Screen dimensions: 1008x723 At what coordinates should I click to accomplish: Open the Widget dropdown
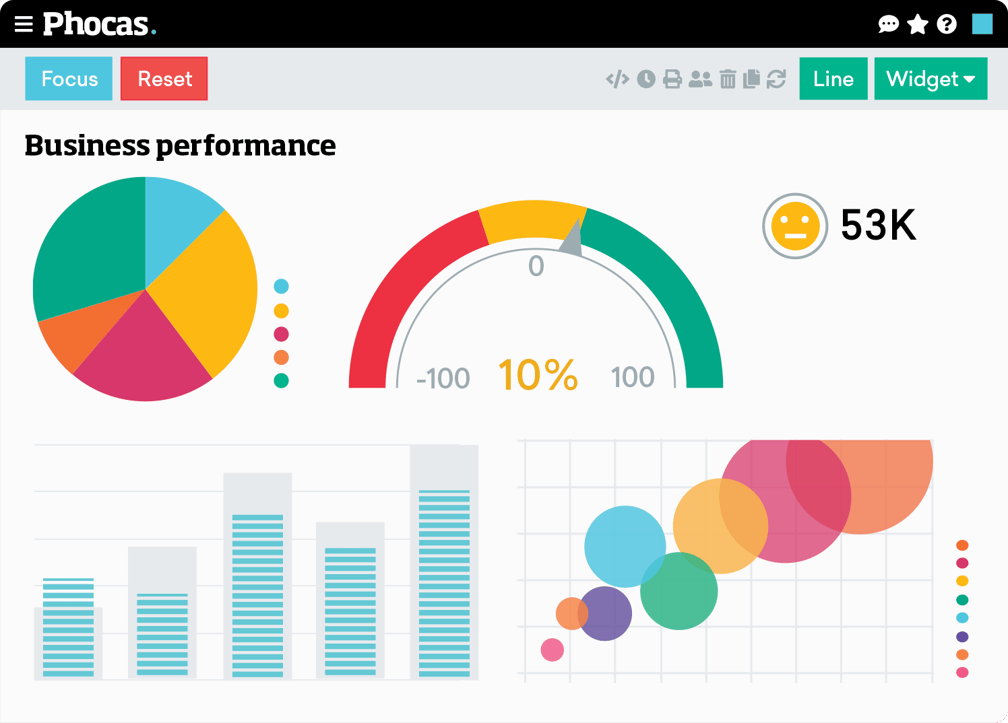930,78
